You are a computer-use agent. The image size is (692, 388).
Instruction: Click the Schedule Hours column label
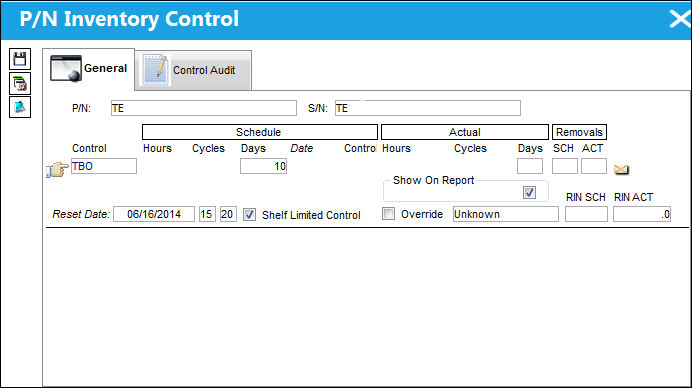pyautogui.click(x=157, y=148)
